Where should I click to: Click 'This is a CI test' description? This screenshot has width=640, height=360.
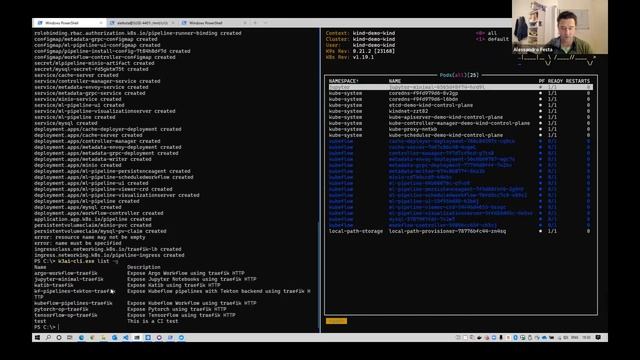[153, 321]
